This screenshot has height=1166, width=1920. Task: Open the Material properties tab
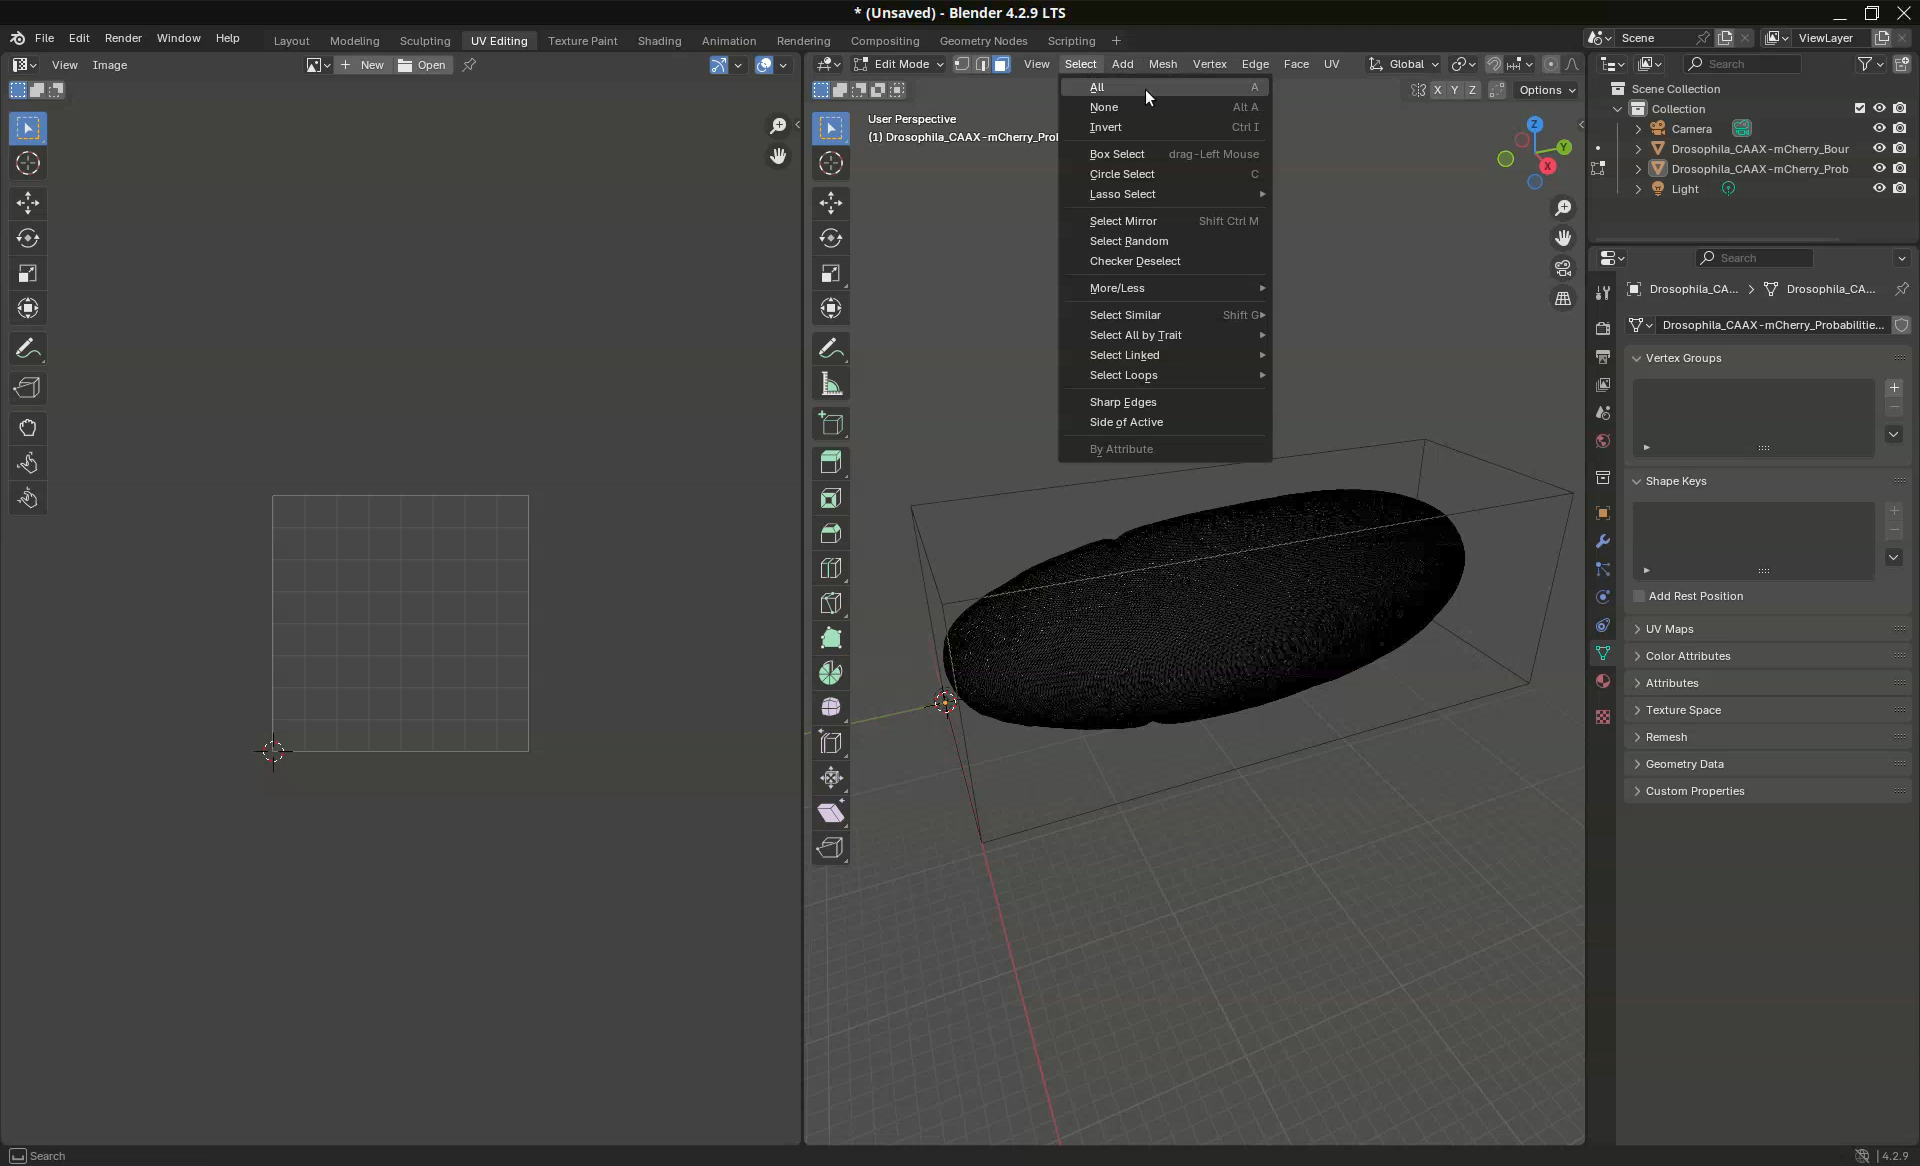(1603, 681)
